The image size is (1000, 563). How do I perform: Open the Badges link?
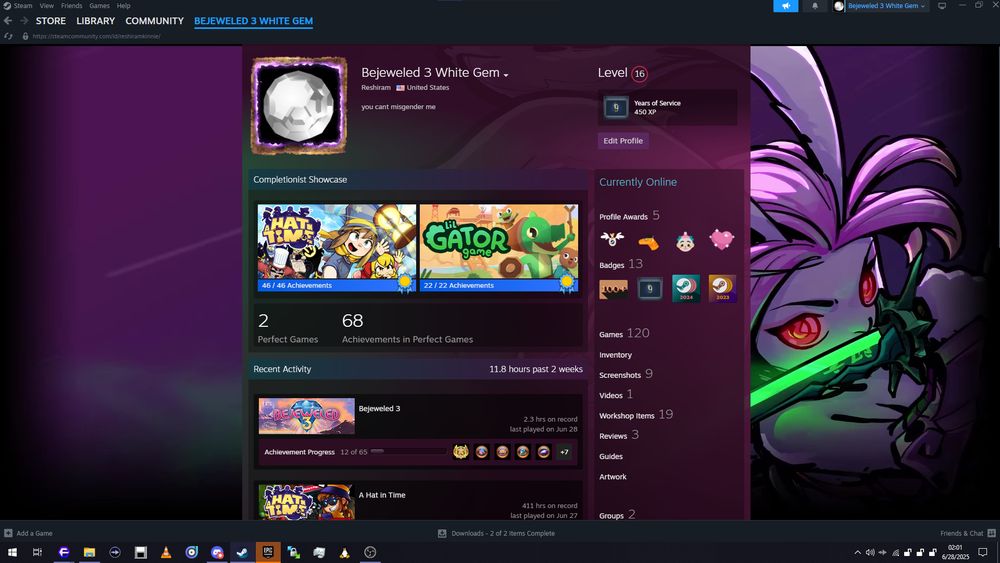click(612, 265)
